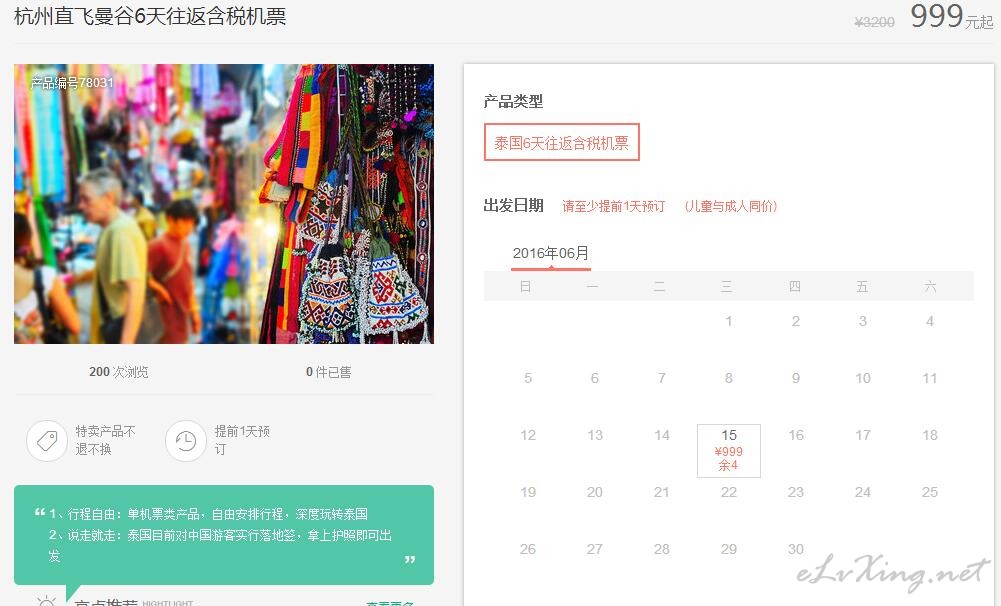Viewport: 1001px width, 606px height.
Task: Select date 16 in the June calendar
Action: click(795, 435)
